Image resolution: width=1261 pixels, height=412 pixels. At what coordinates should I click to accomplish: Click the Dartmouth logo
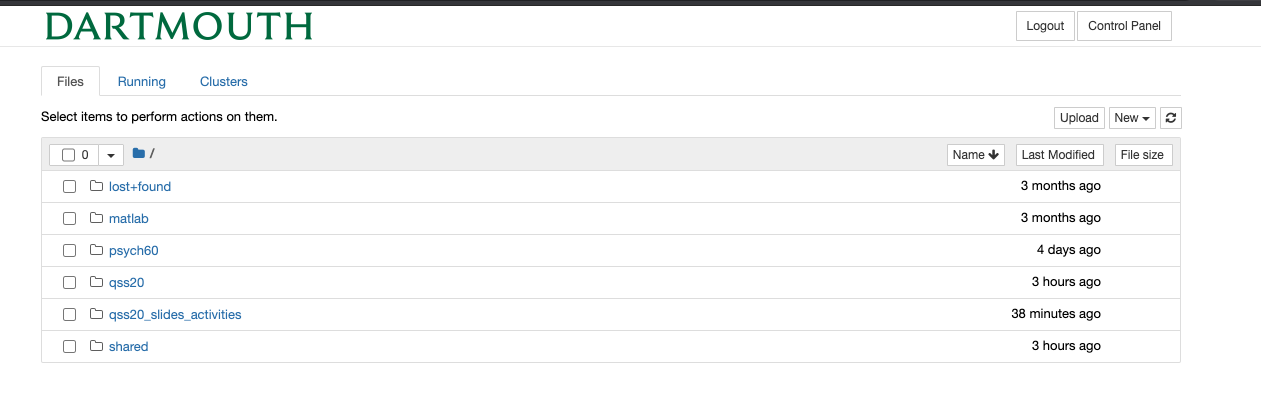click(x=179, y=26)
